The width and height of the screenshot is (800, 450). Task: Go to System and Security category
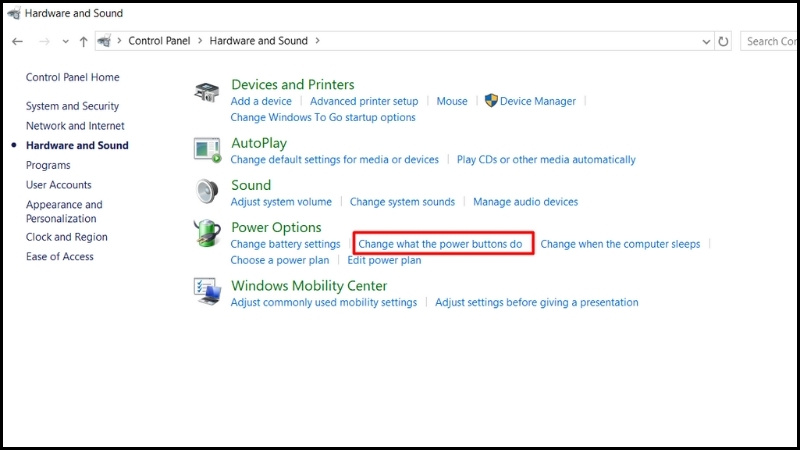[x=72, y=106]
